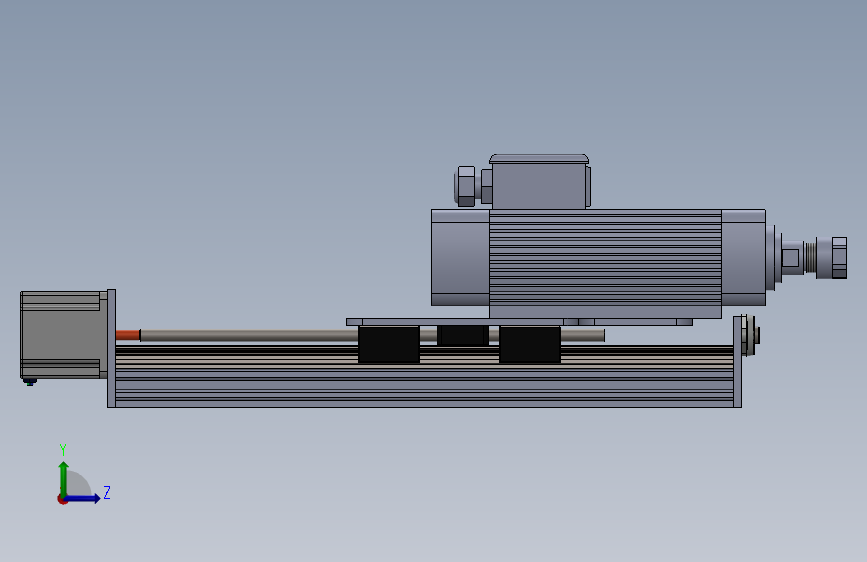Pick the flat carriage mounting plate under the spindle
867x562 pixels.
click(x=519, y=322)
